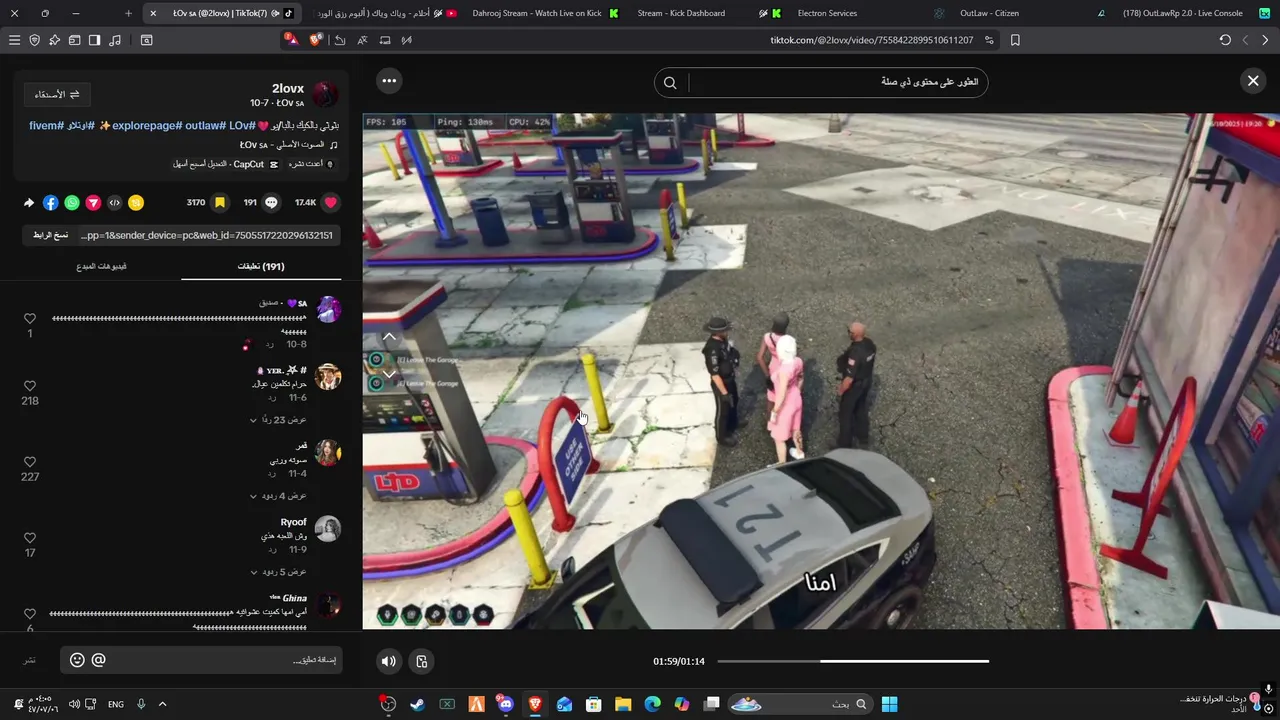The width and height of the screenshot is (1280, 720).
Task: Open the #fivem hashtag
Action: [x=46, y=125]
